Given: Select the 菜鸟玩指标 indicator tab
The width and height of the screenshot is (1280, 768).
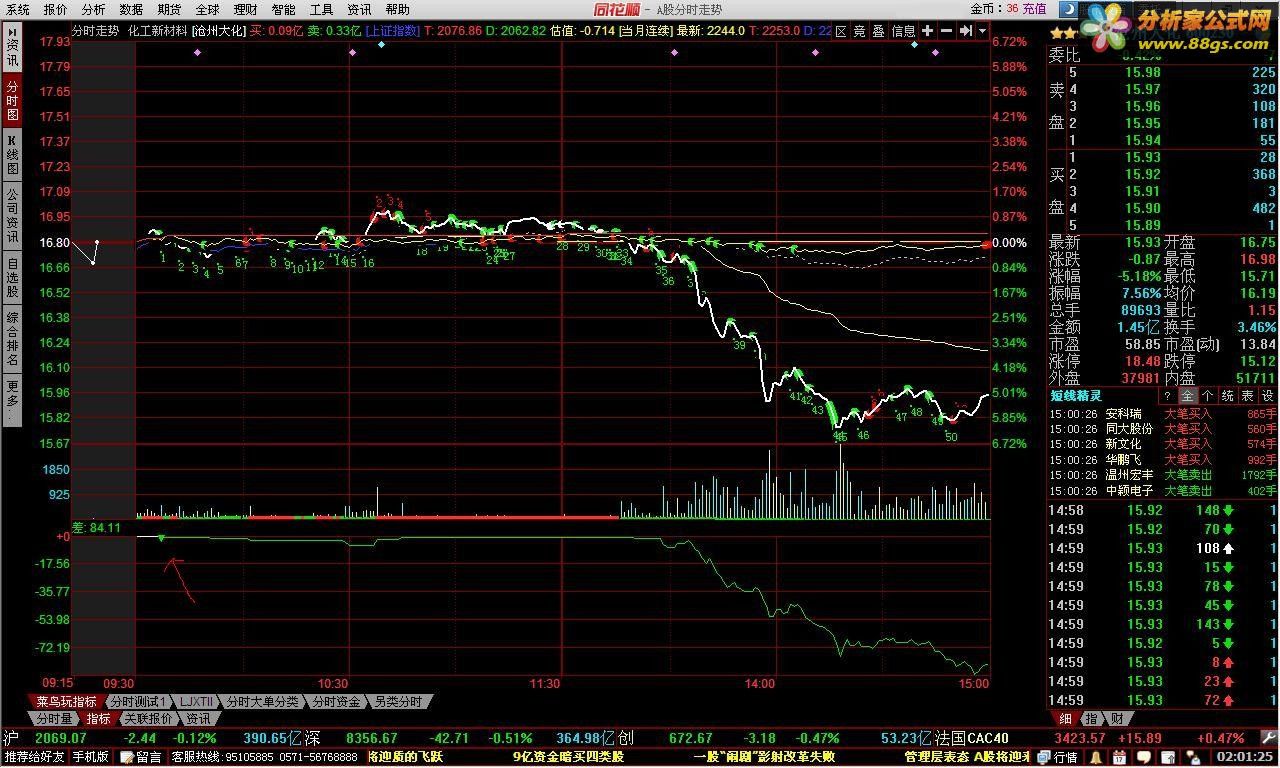Looking at the screenshot, I should tap(66, 702).
